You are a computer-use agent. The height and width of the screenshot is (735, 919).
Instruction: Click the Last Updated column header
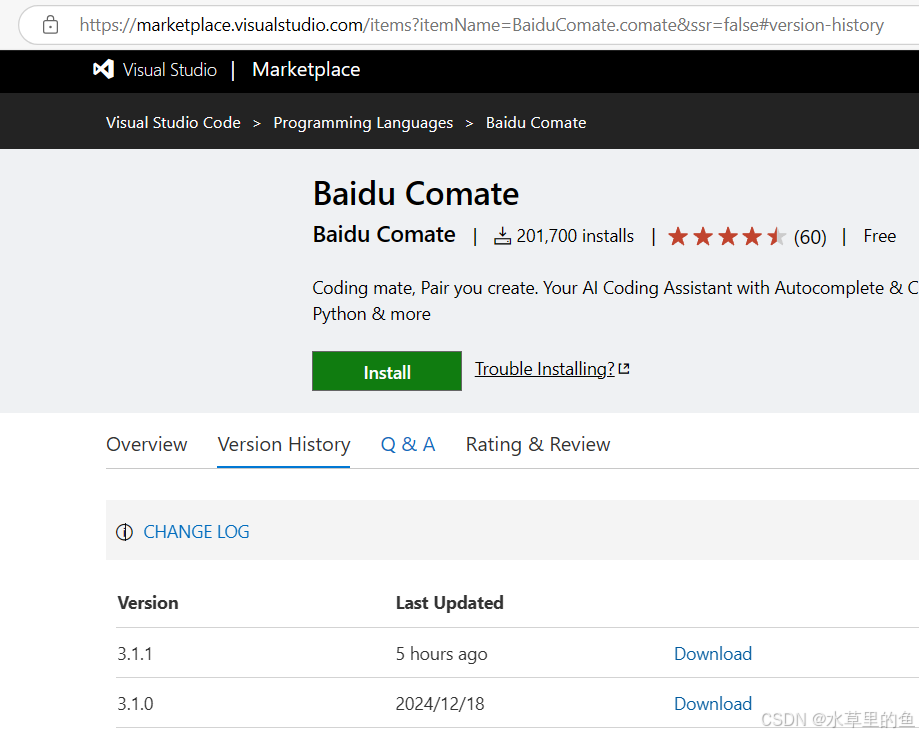[x=450, y=603]
